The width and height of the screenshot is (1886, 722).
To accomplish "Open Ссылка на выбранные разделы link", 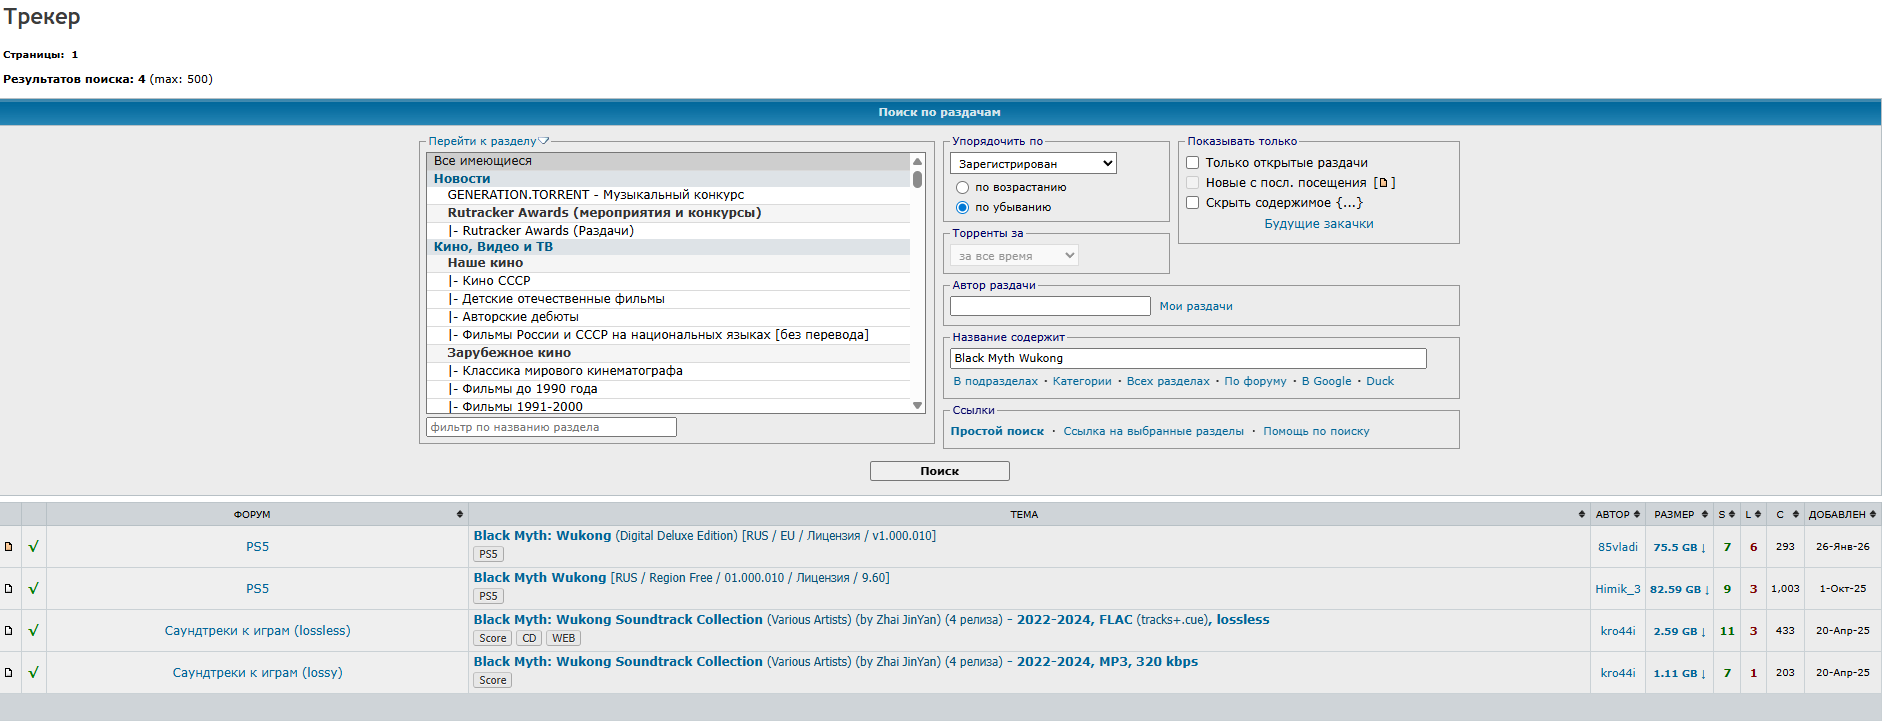I will 1154,431.
